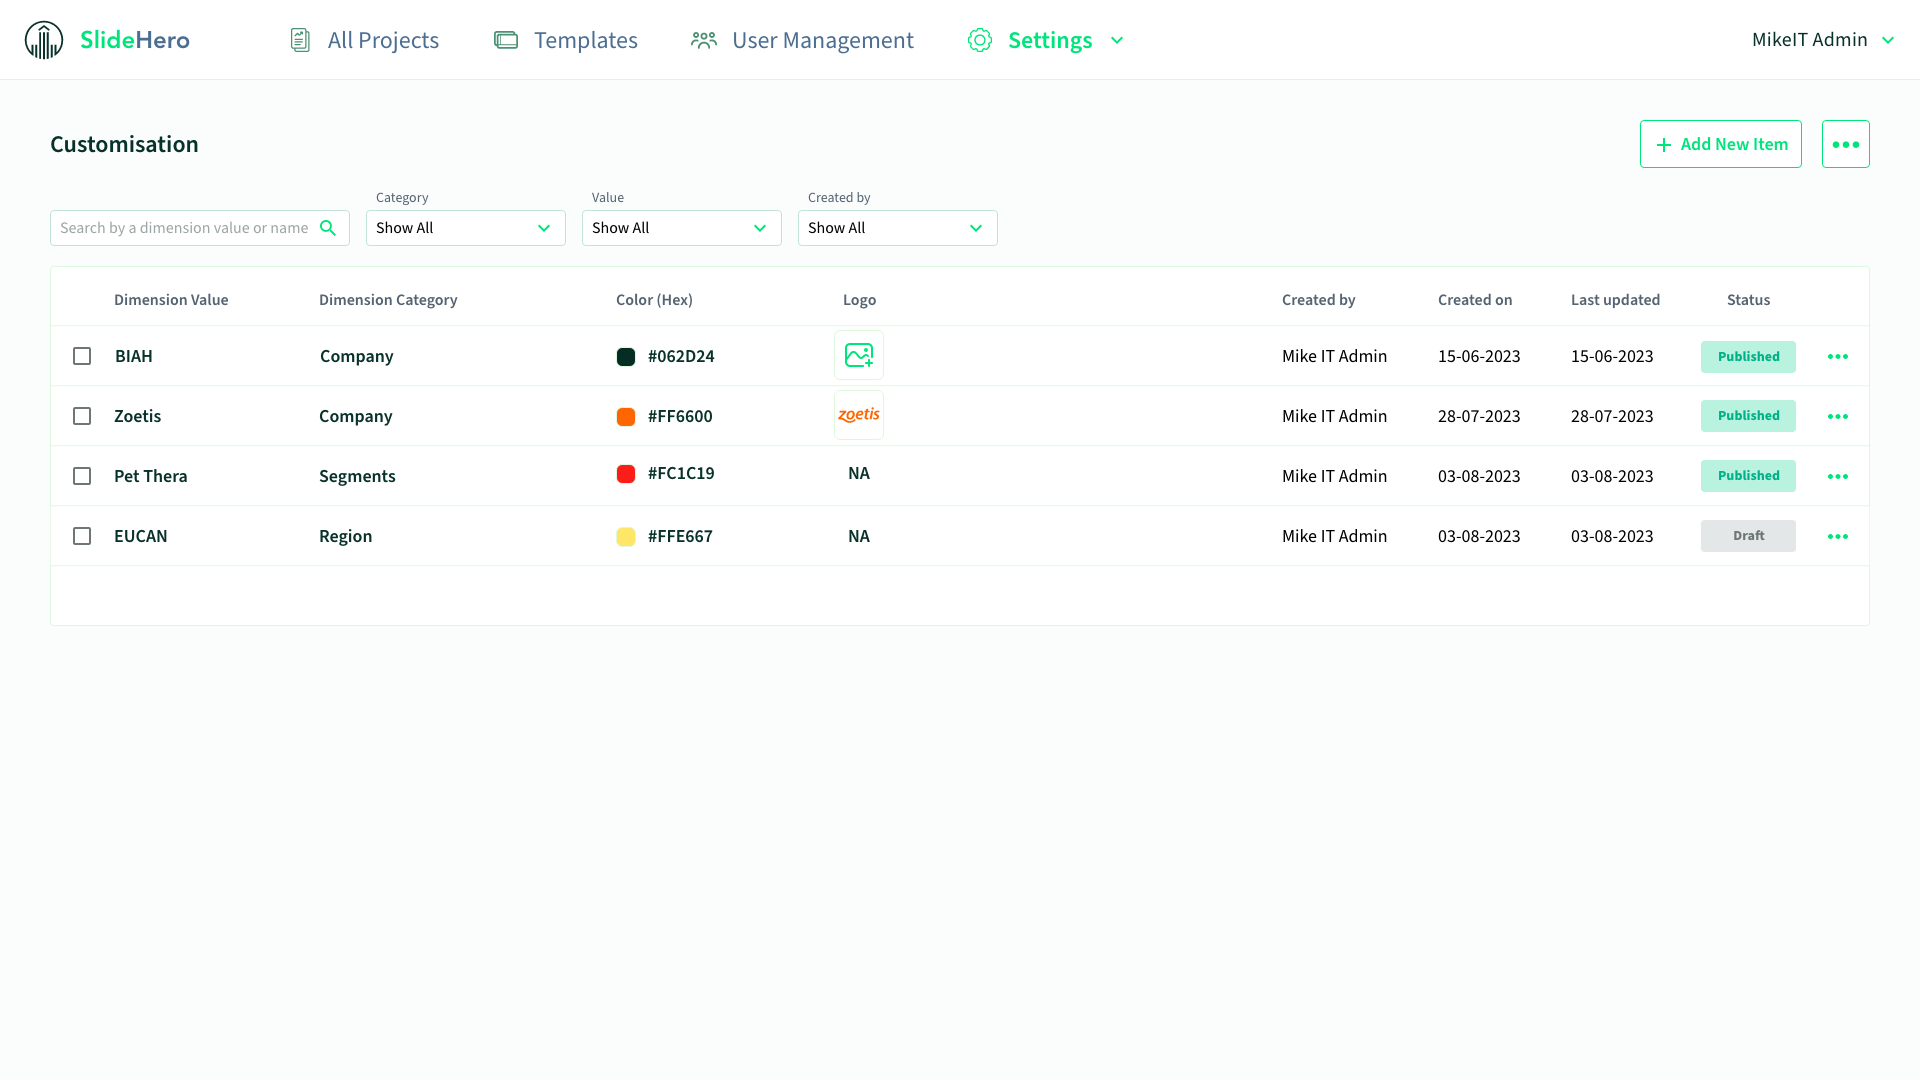Expand the Category filter dropdown
1920x1080 pixels.
(465, 228)
